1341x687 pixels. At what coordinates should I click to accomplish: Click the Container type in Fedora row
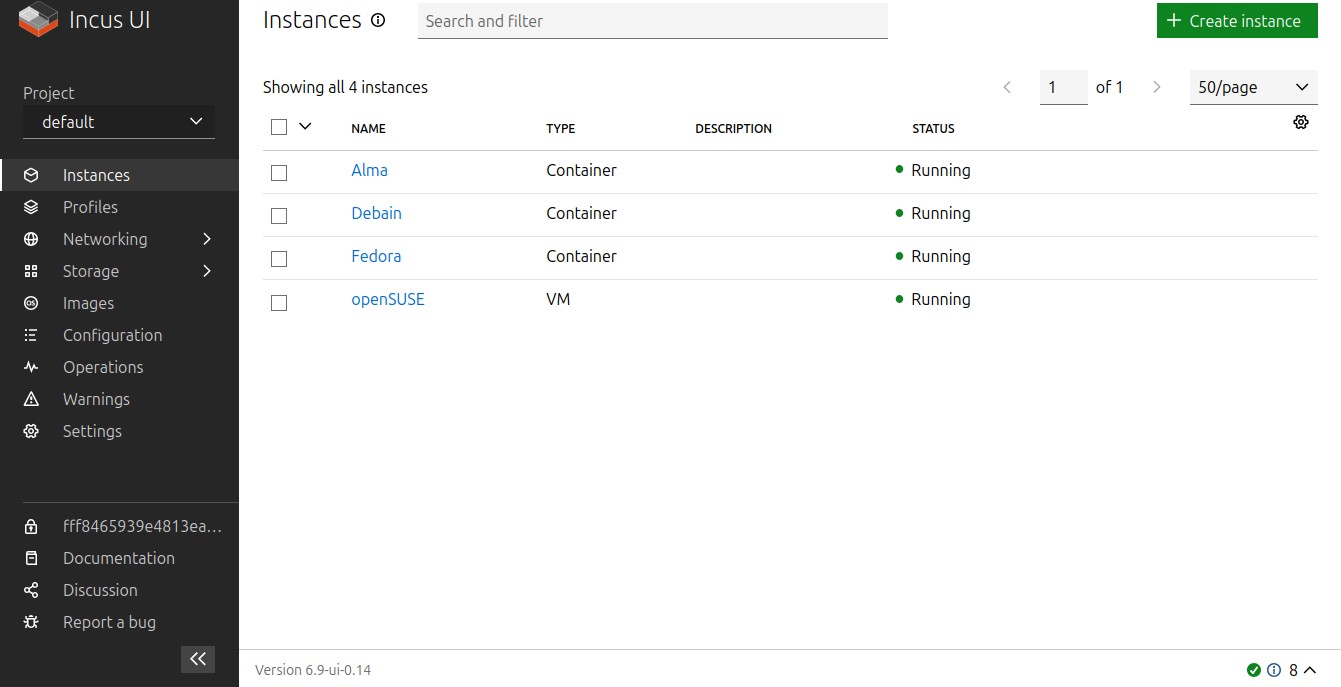[581, 256]
